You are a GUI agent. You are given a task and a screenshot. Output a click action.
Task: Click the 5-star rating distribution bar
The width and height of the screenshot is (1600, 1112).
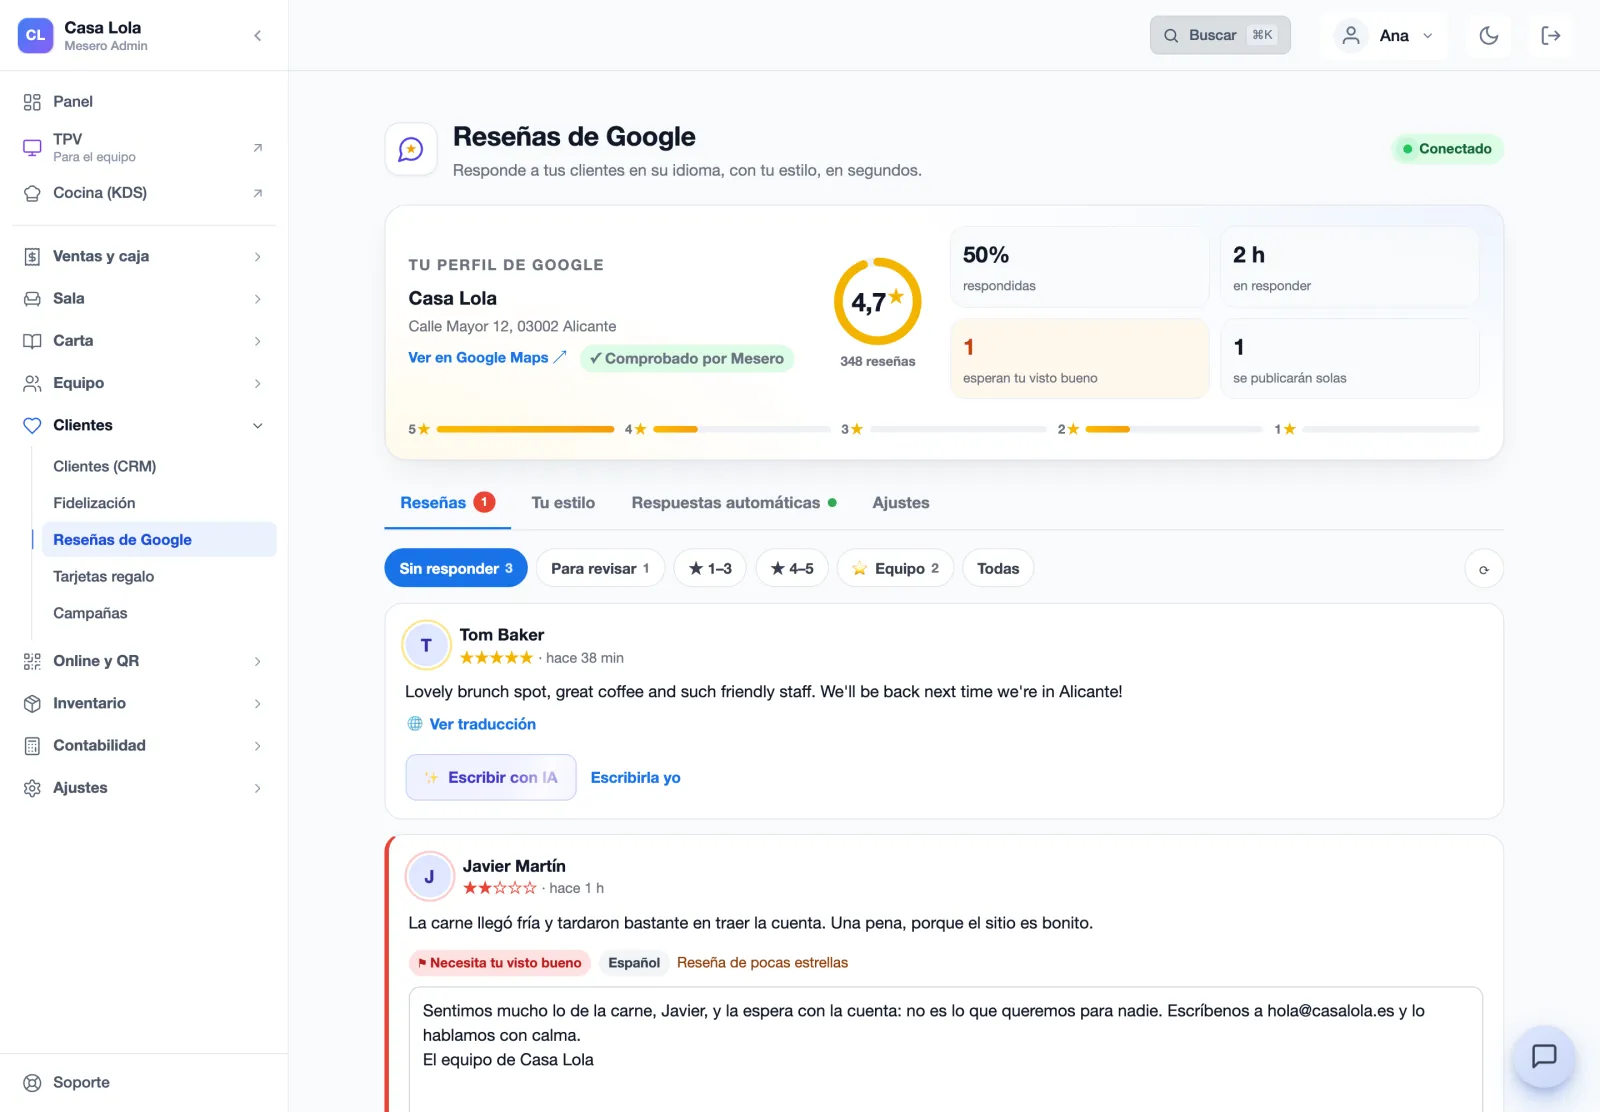tap(525, 430)
